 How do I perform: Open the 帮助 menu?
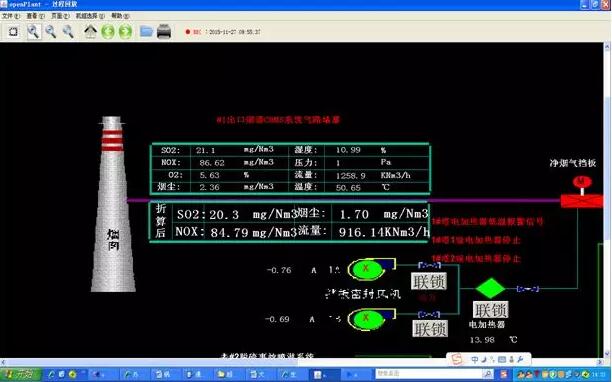(x=120, y=16)
